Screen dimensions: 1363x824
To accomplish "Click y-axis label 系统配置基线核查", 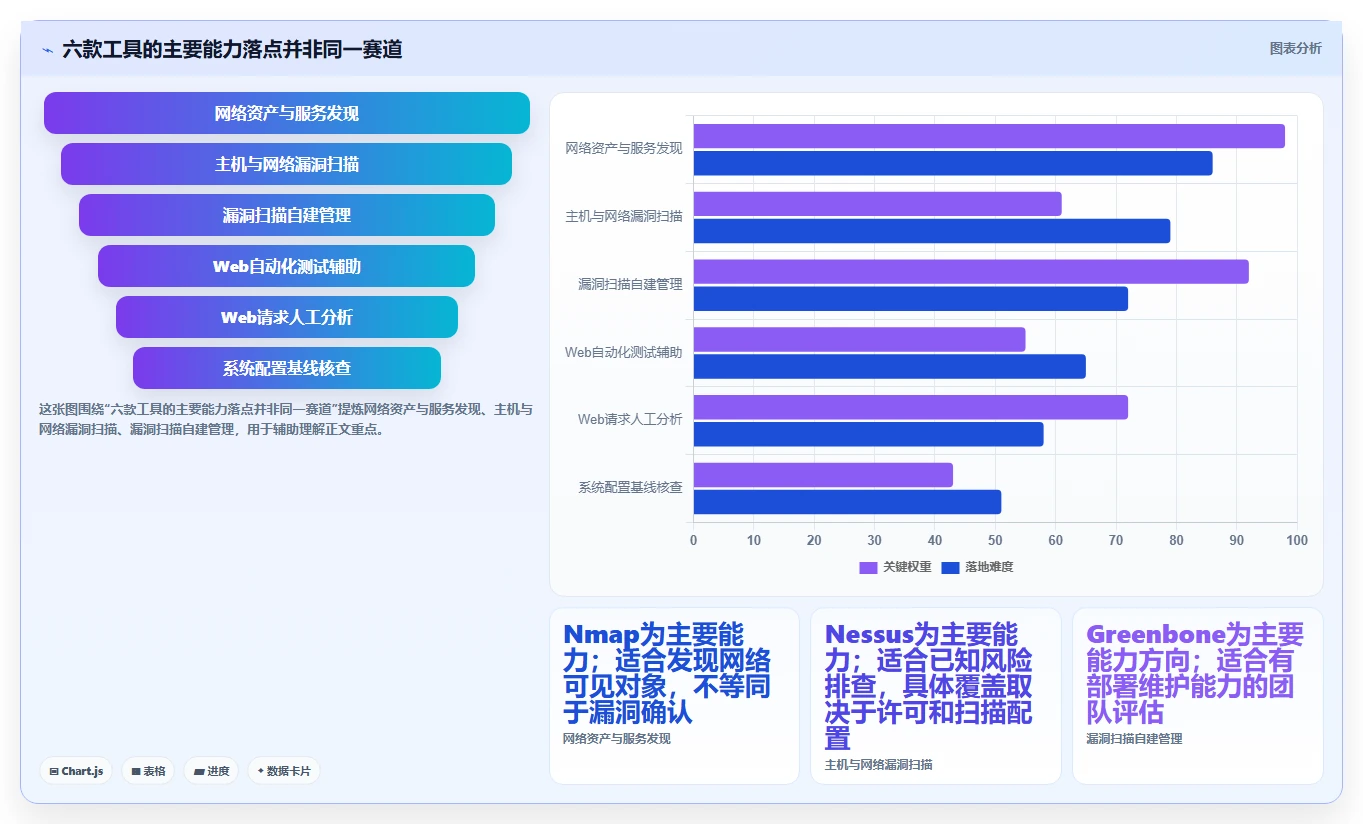I will coord(630,487).
